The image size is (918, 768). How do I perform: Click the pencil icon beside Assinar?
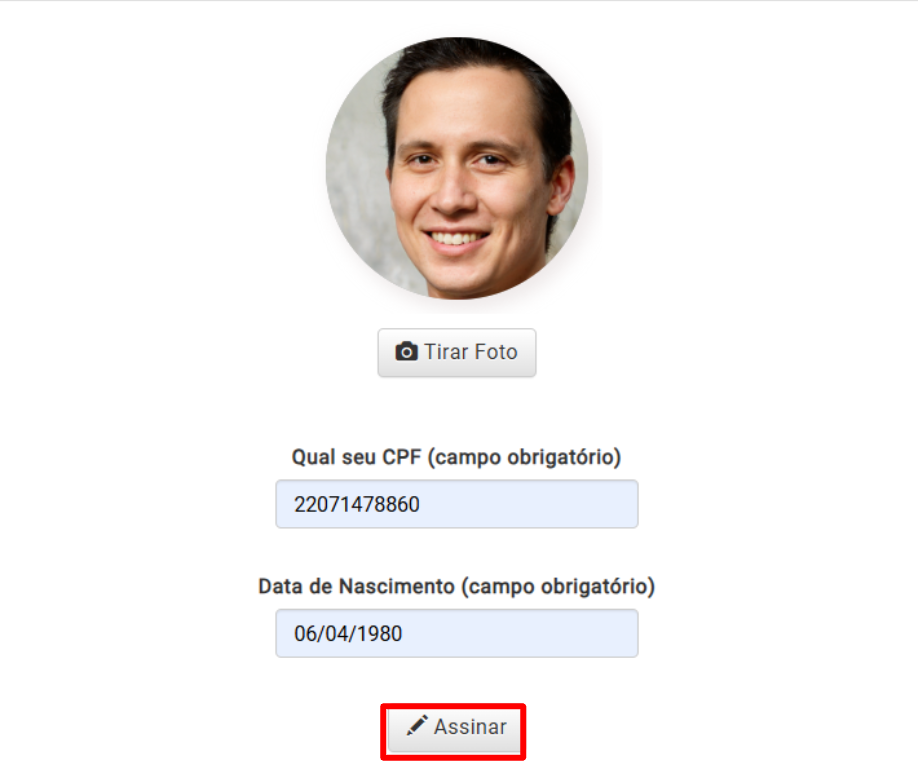(x=417, y=726)
